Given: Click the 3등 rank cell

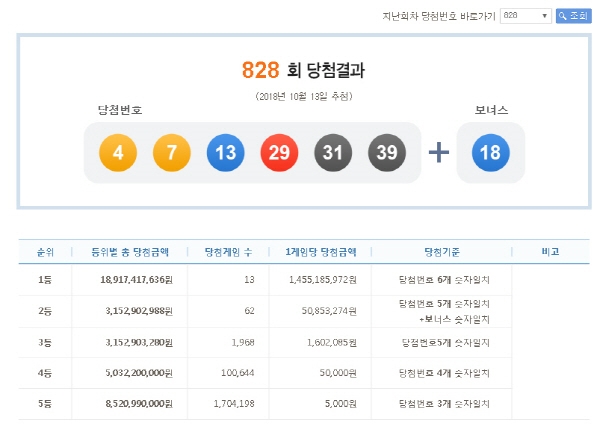Looking at the screenshot, I should [45, 342].
